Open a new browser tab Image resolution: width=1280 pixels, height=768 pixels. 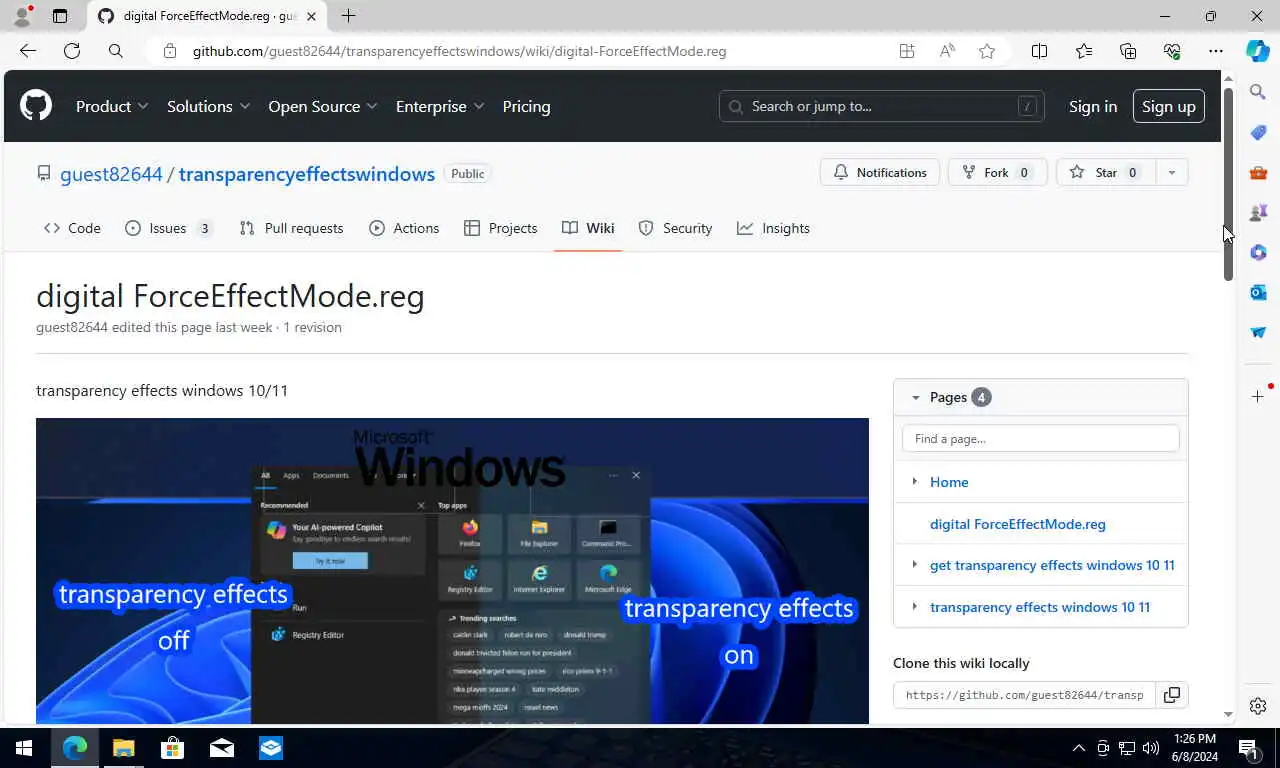tap(348, 16)
